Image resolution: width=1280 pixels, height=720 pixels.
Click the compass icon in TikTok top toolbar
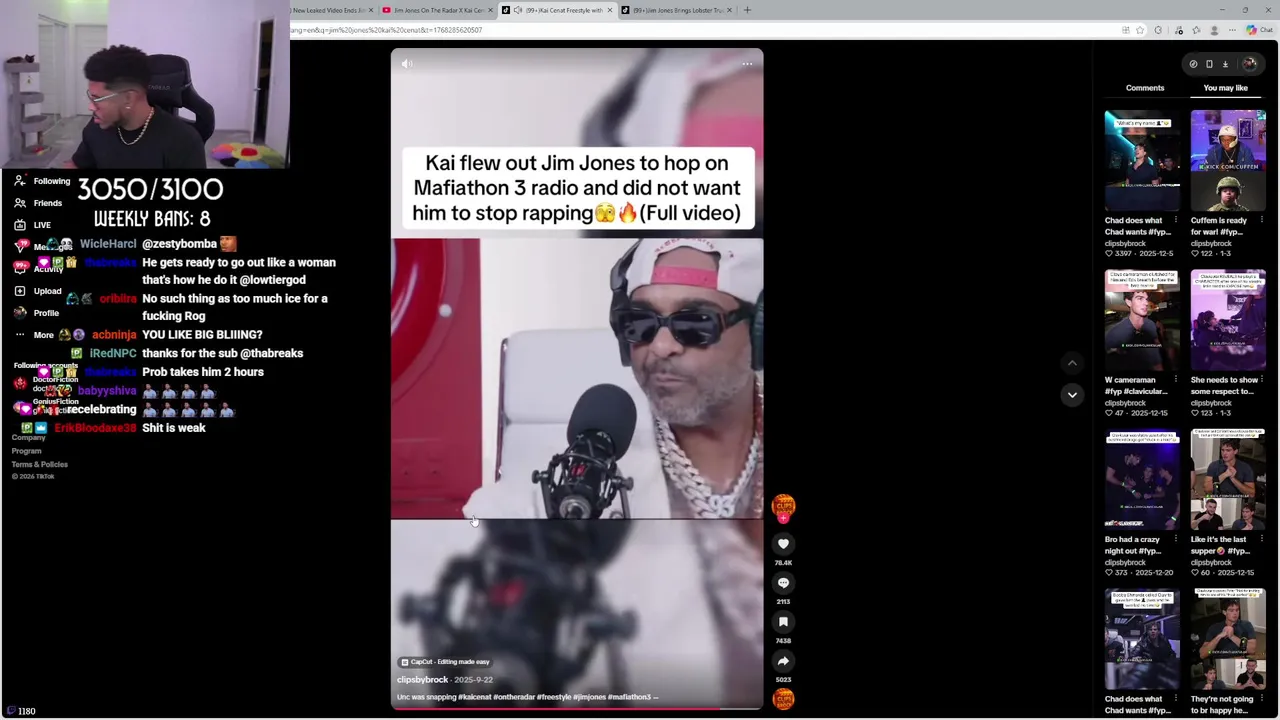click(1193, 64)
